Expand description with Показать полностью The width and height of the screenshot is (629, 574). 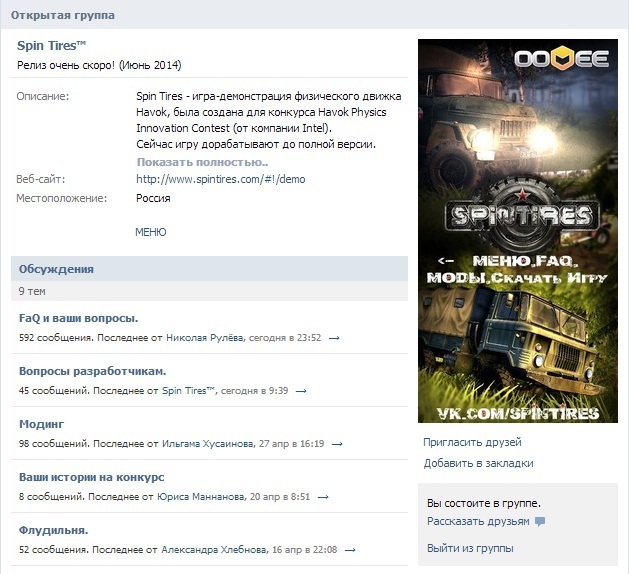click(202, 162)
